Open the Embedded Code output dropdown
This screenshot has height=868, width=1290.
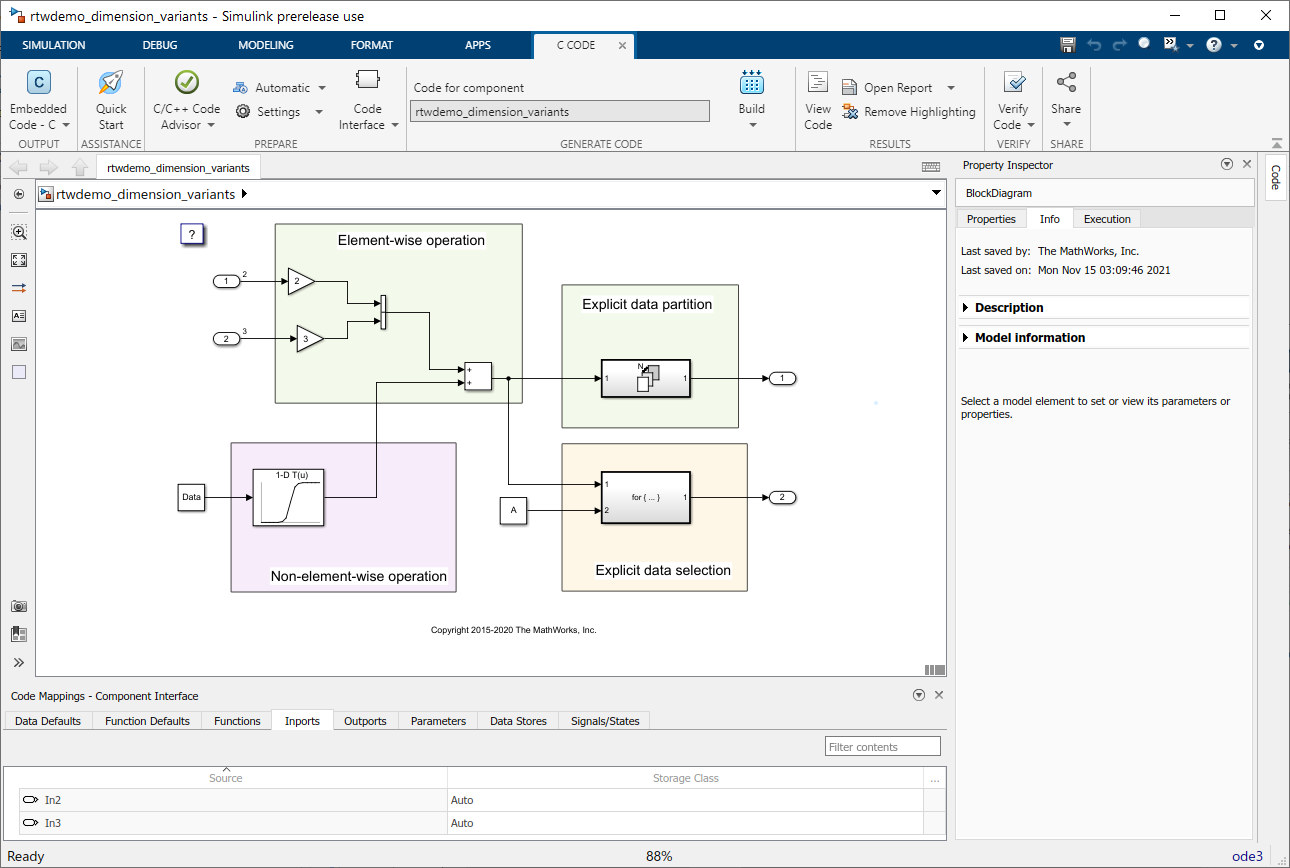tap(66, 125)
